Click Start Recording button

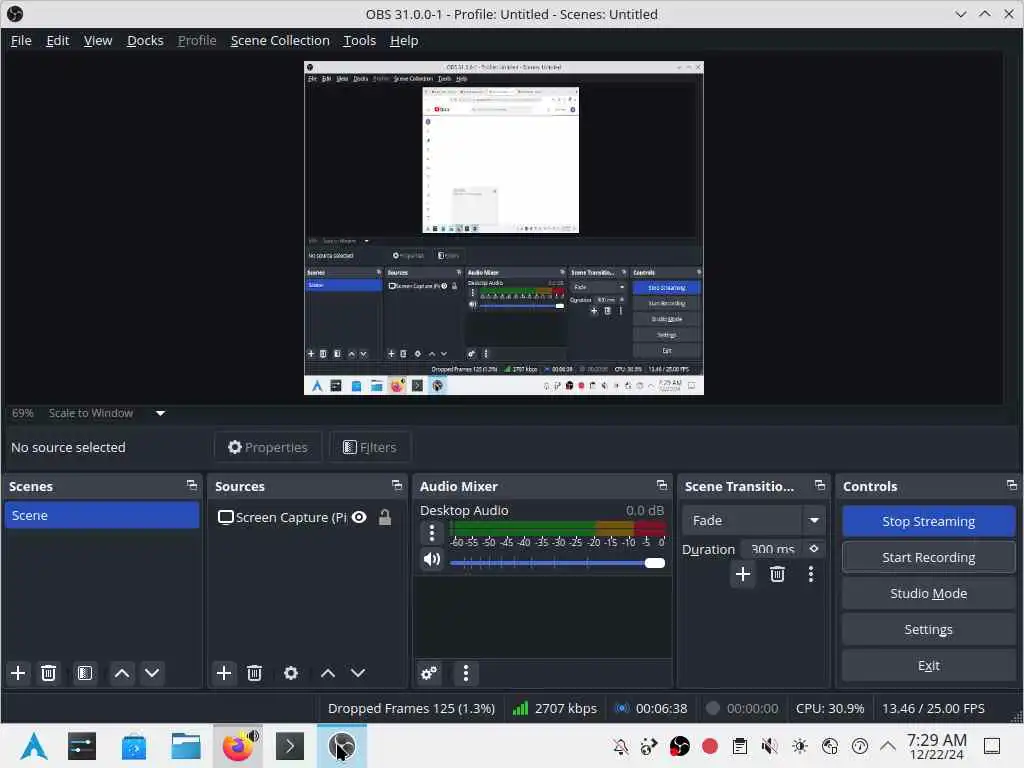[x=928, y=557]
